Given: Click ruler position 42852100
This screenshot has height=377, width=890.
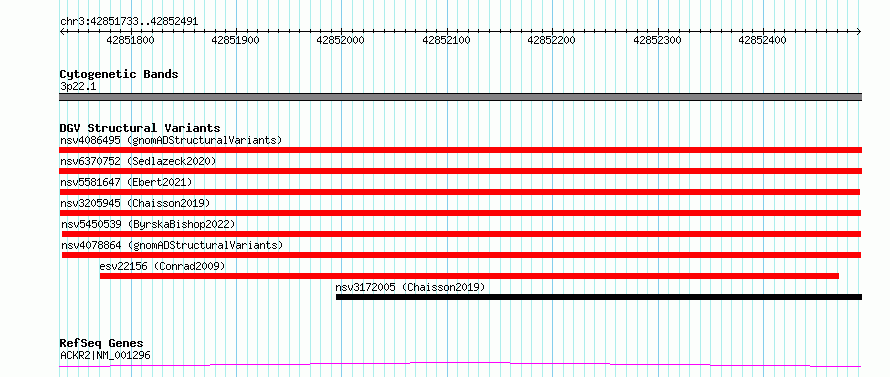Looking at the screenshot, I should pyautogui.click(x=446, y=40).
